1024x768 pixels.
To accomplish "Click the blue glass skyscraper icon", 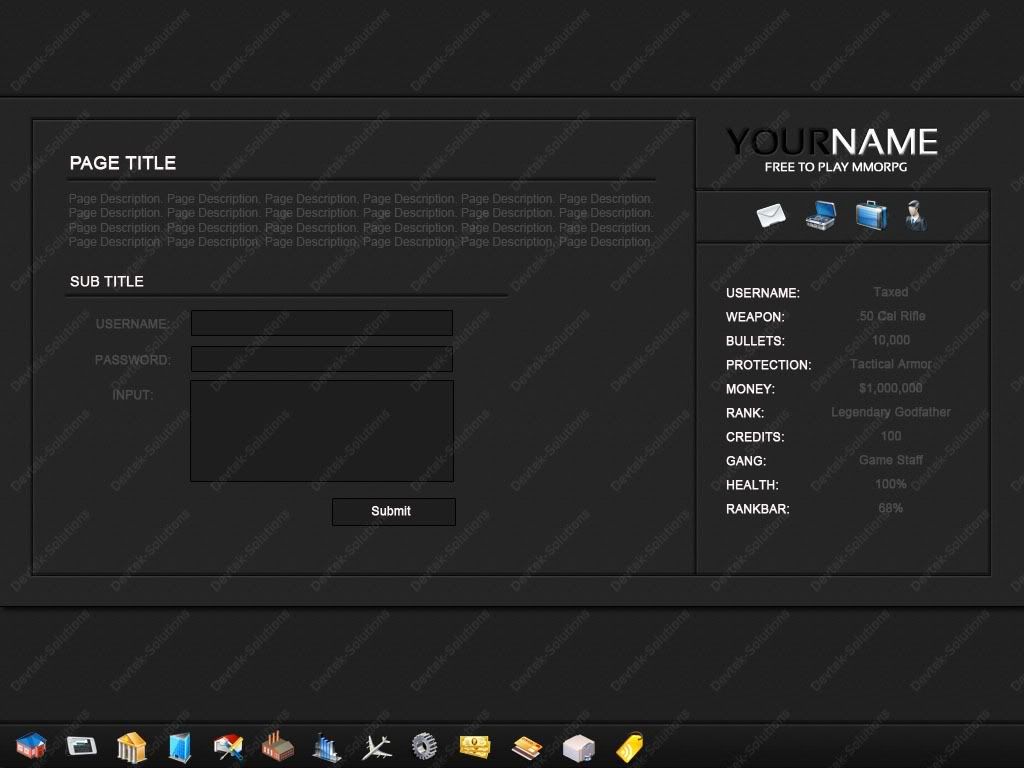I will pos(180,746).
